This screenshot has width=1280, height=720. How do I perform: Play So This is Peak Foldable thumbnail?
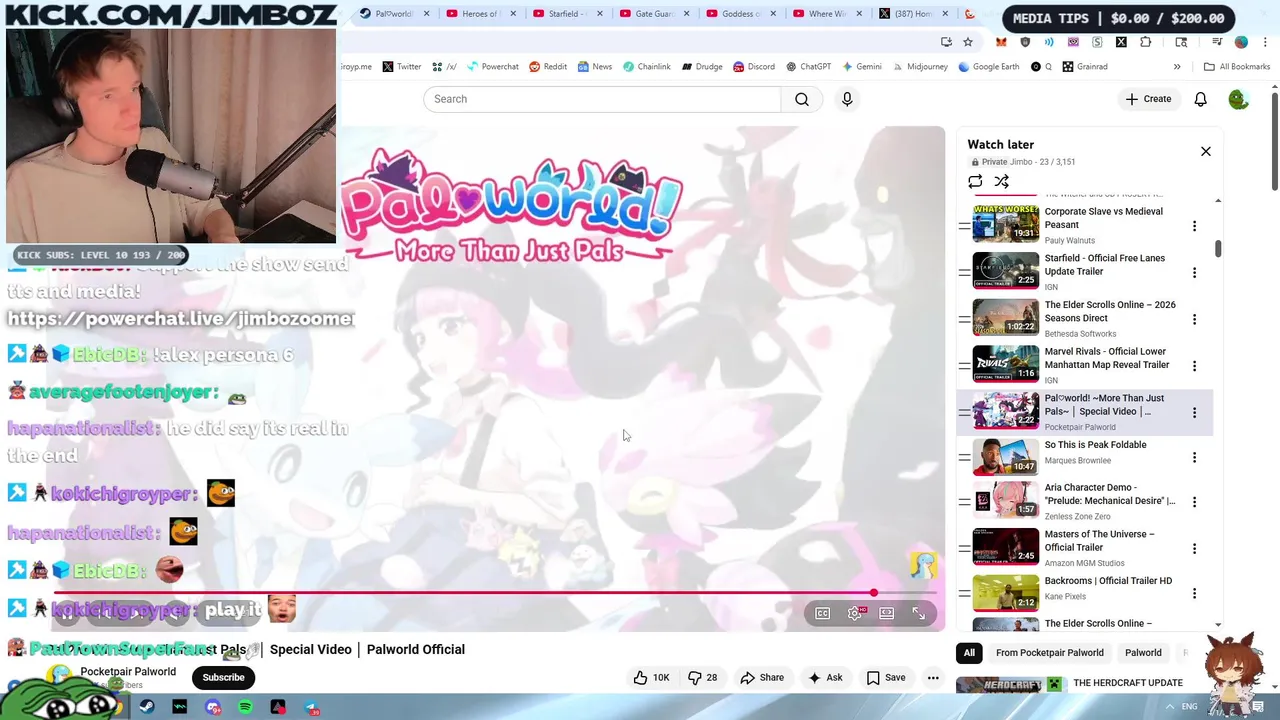coord(1006,457)
